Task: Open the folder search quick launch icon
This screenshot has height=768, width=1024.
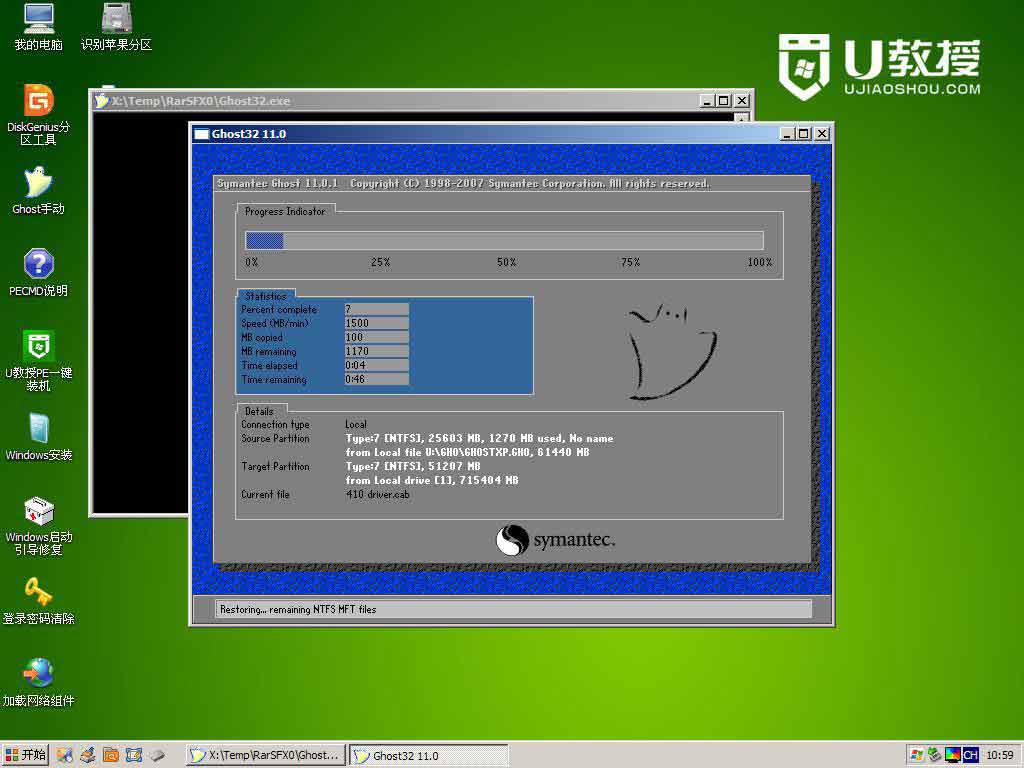Action: 110,755
